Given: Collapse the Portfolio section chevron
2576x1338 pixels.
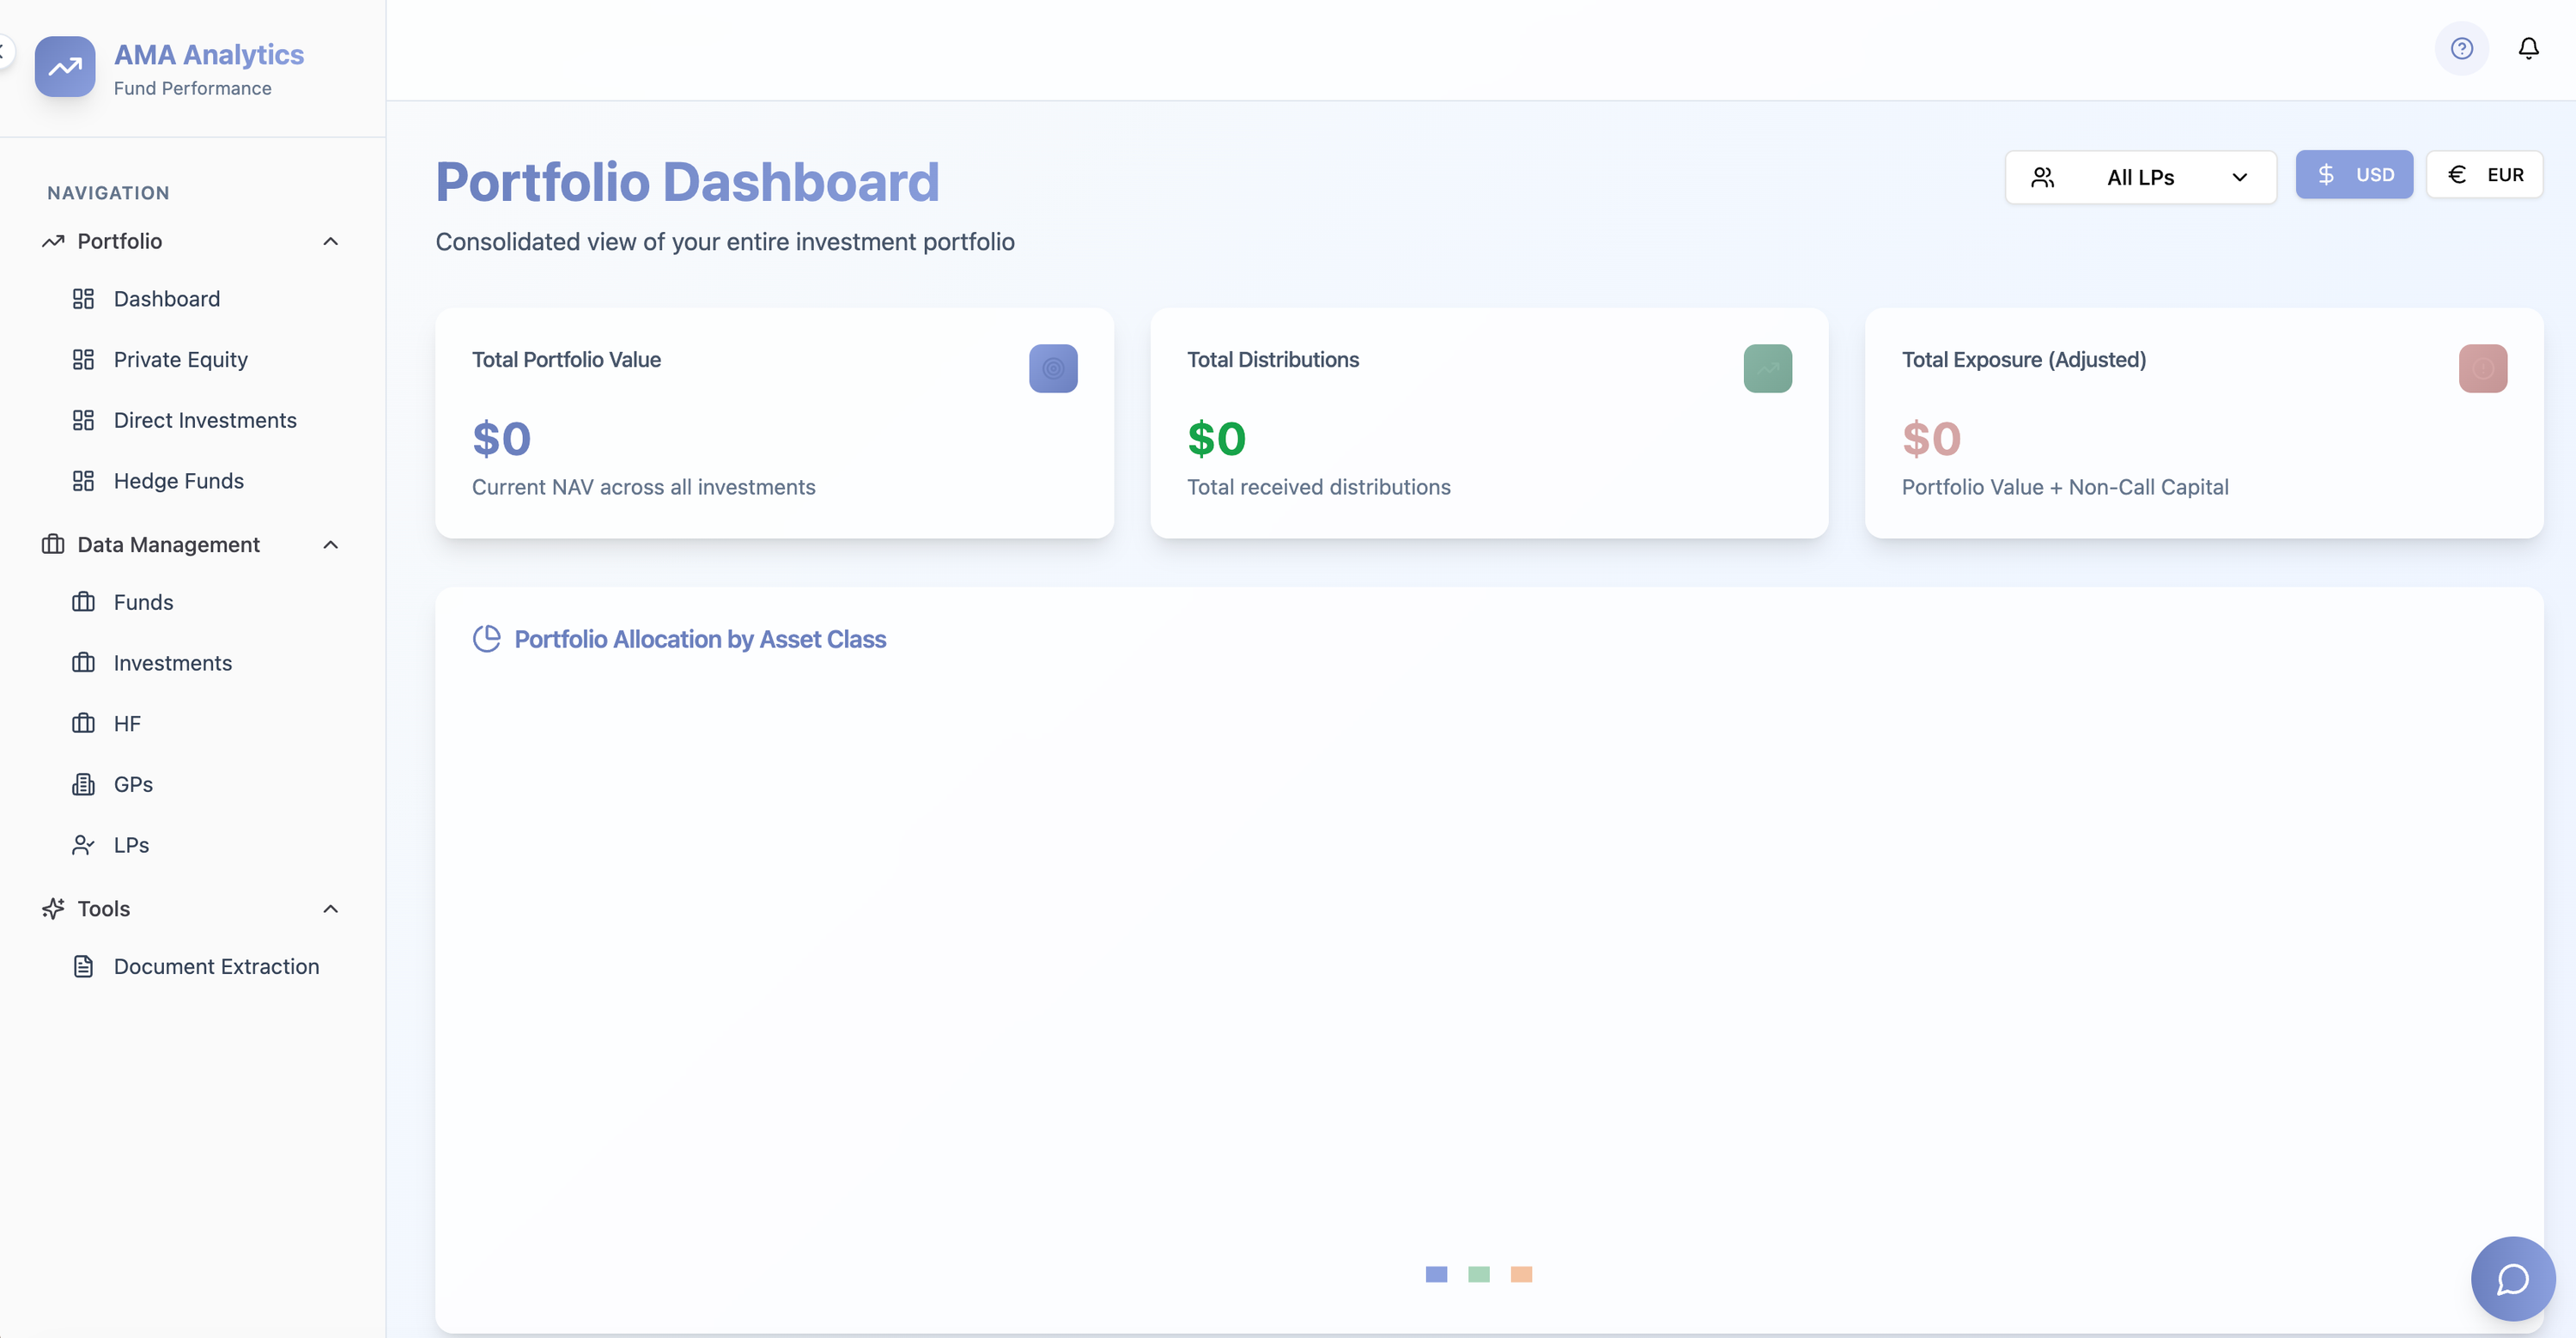Looking at the screenshot, I should pos(331,241).
